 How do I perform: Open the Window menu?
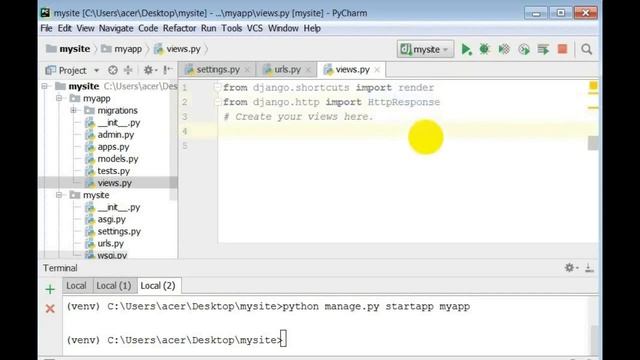tap(283, 28)
